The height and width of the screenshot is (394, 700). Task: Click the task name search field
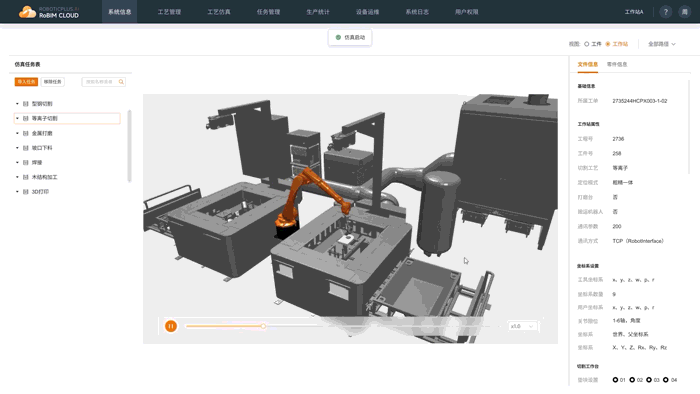pyautogui.click(x=104, y=82)
